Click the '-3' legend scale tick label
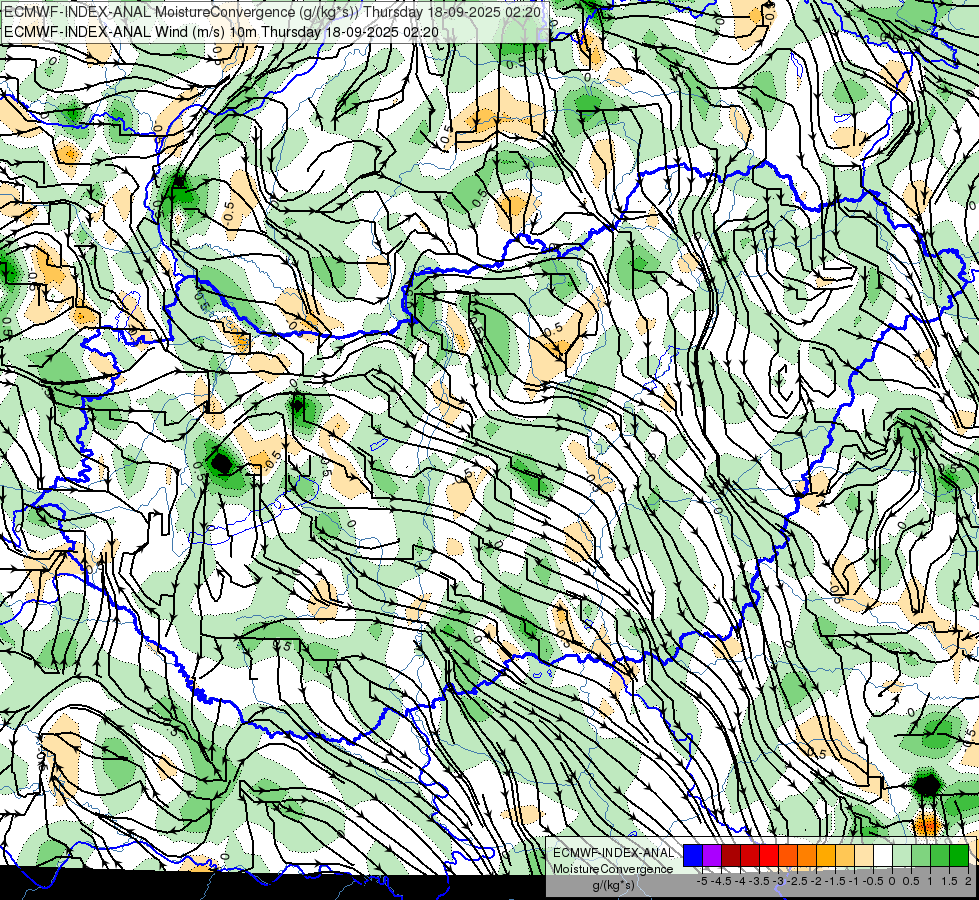This screenshot has width=979, height=900. 778,881
